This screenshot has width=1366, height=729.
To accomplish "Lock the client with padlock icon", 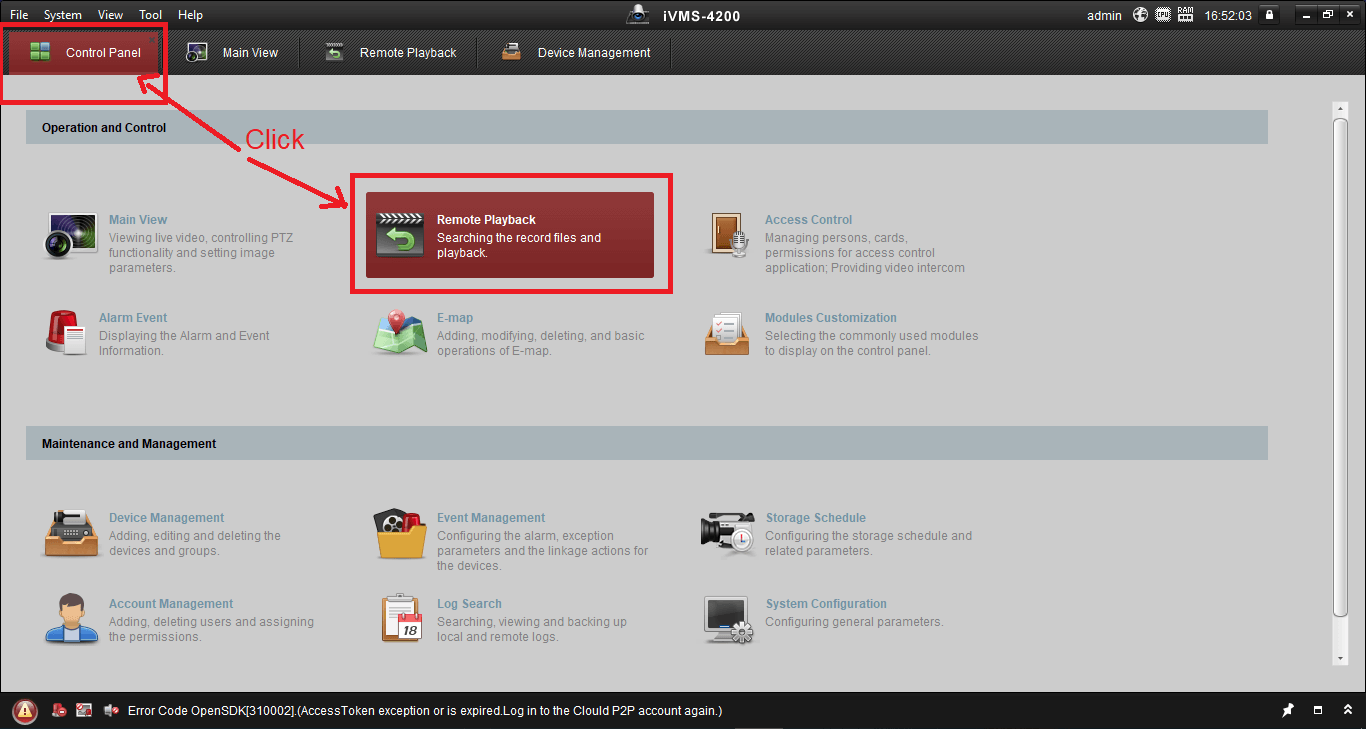I will 1269,15.
